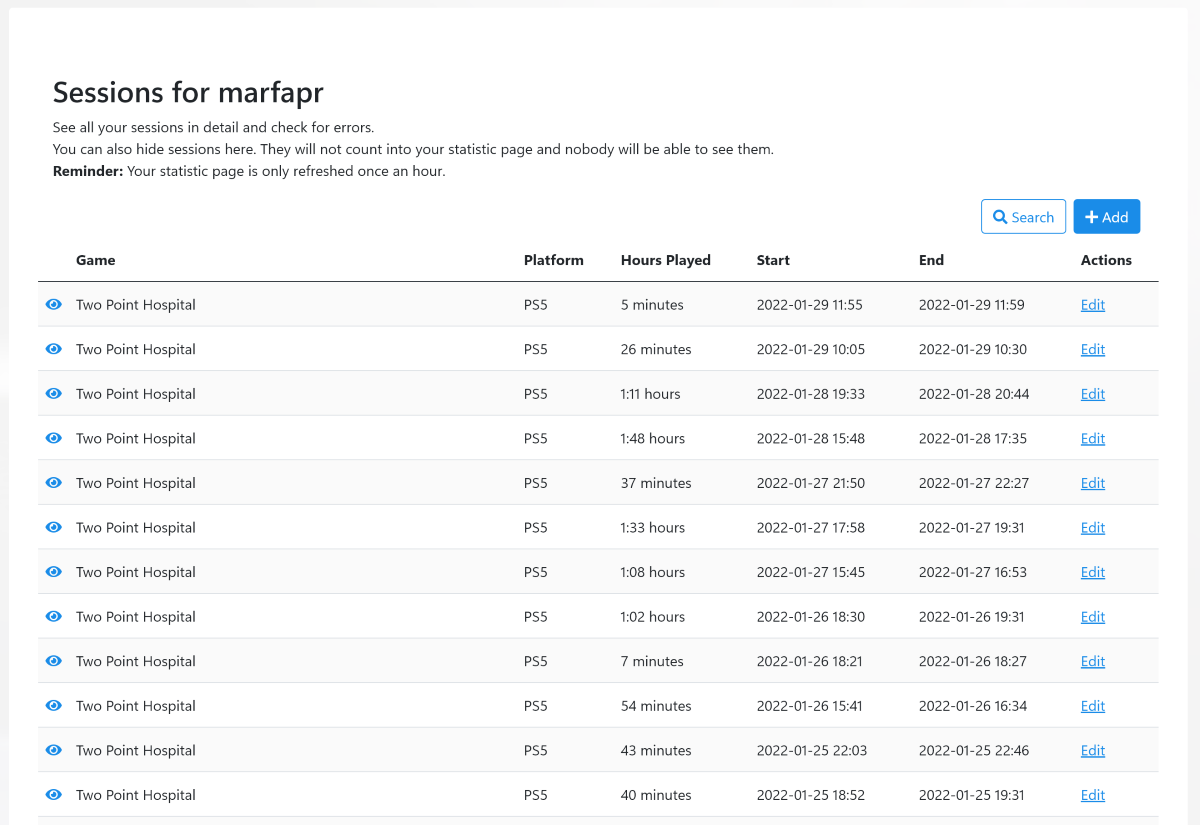Add a new session with the Add button
Image resolution: width=1200 pixels, height=825 pixels.
click(x=1106, y=217)
